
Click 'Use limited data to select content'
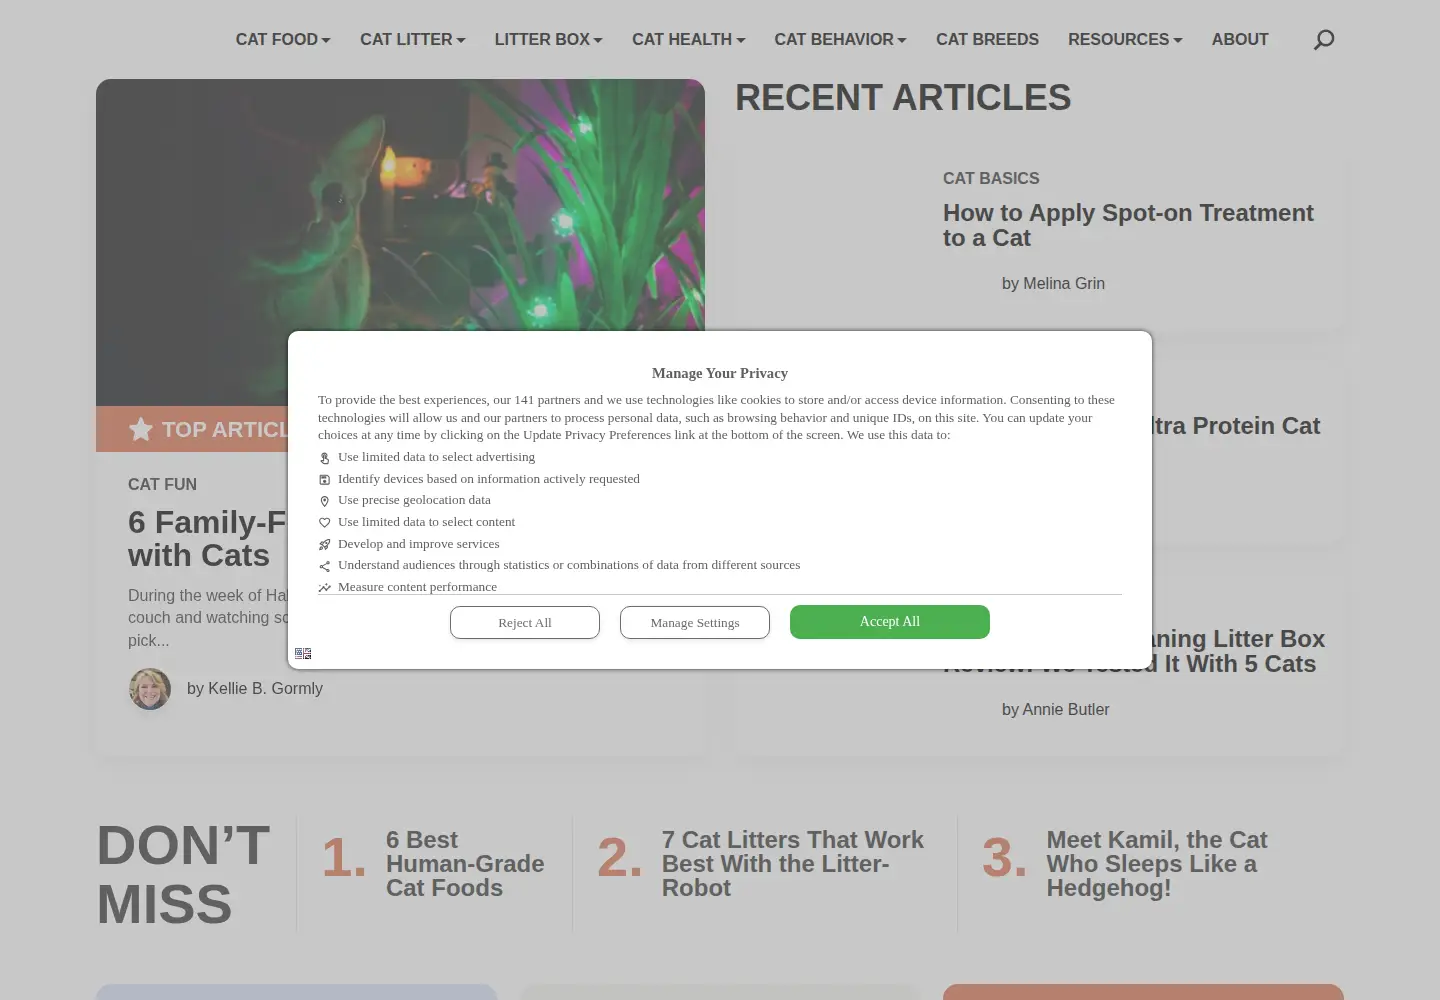[x=426, y=522]
